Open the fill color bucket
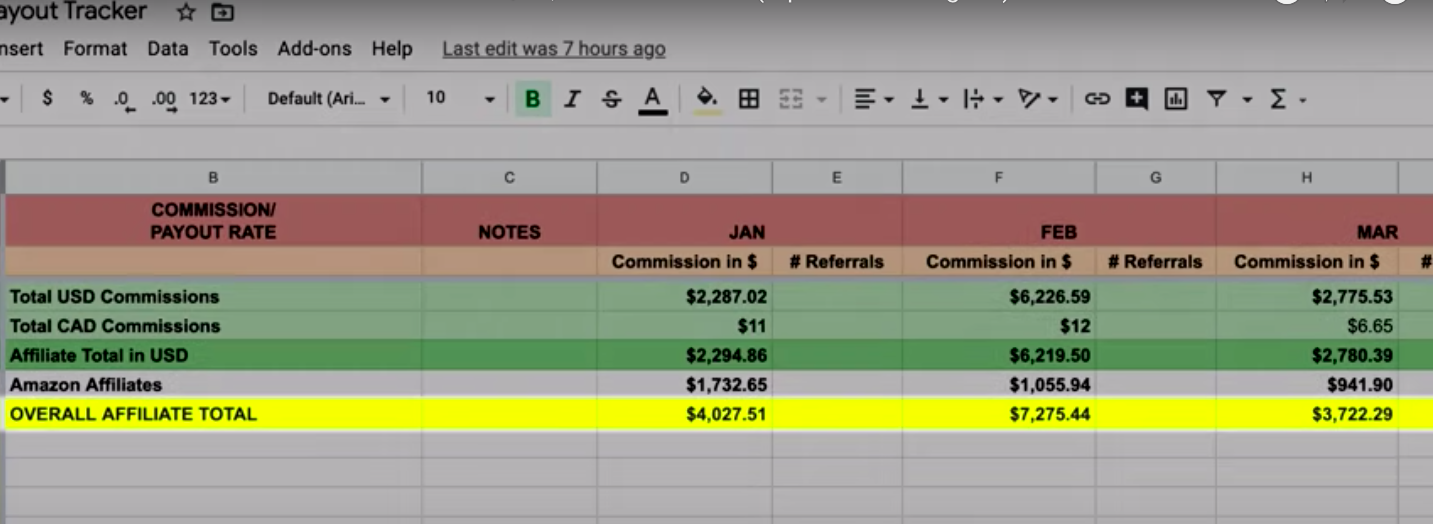1433x524 pixels. (x=707, y=99)
